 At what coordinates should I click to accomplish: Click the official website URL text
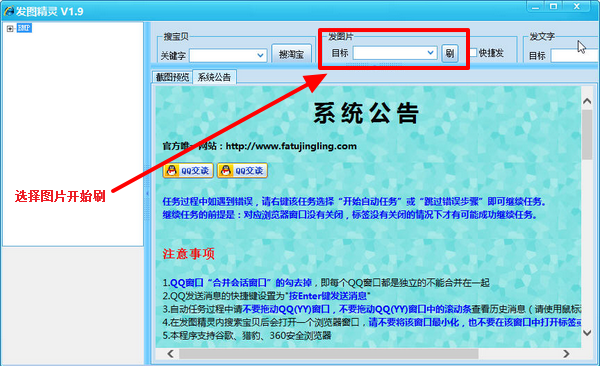click(291, 146)
